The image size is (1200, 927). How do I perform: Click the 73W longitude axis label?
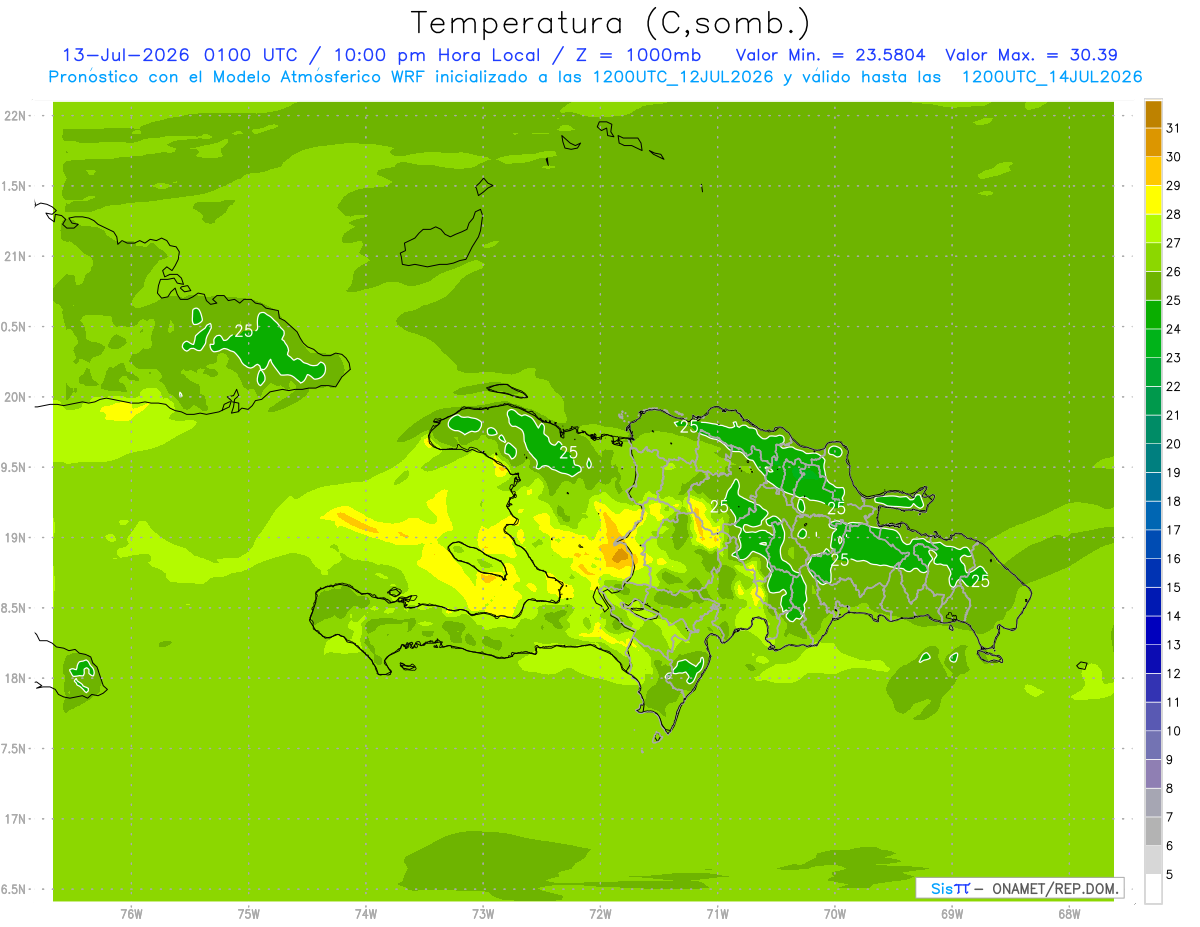pyautogui.click(x=483, y=914)
